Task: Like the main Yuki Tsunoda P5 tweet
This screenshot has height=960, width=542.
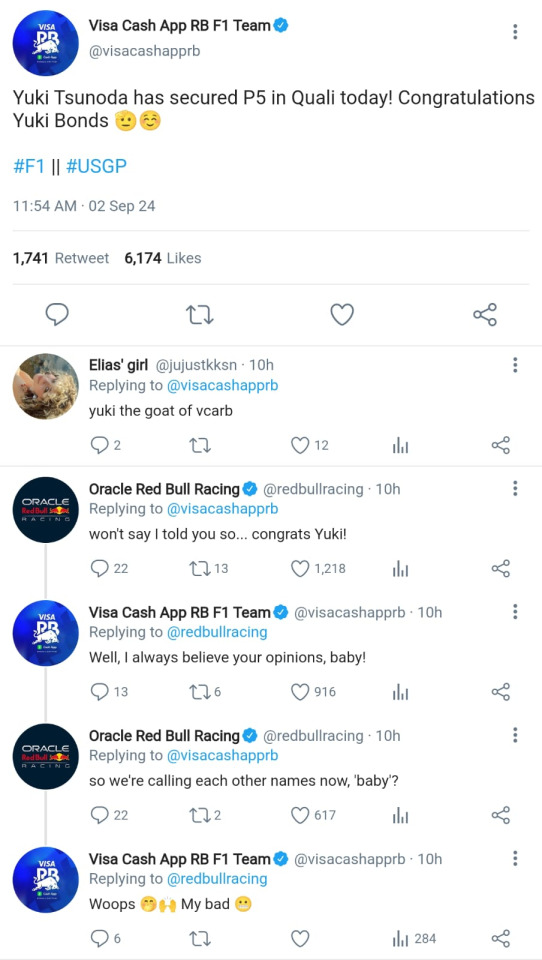Action: pyautogui.click(x=342, y=315)
